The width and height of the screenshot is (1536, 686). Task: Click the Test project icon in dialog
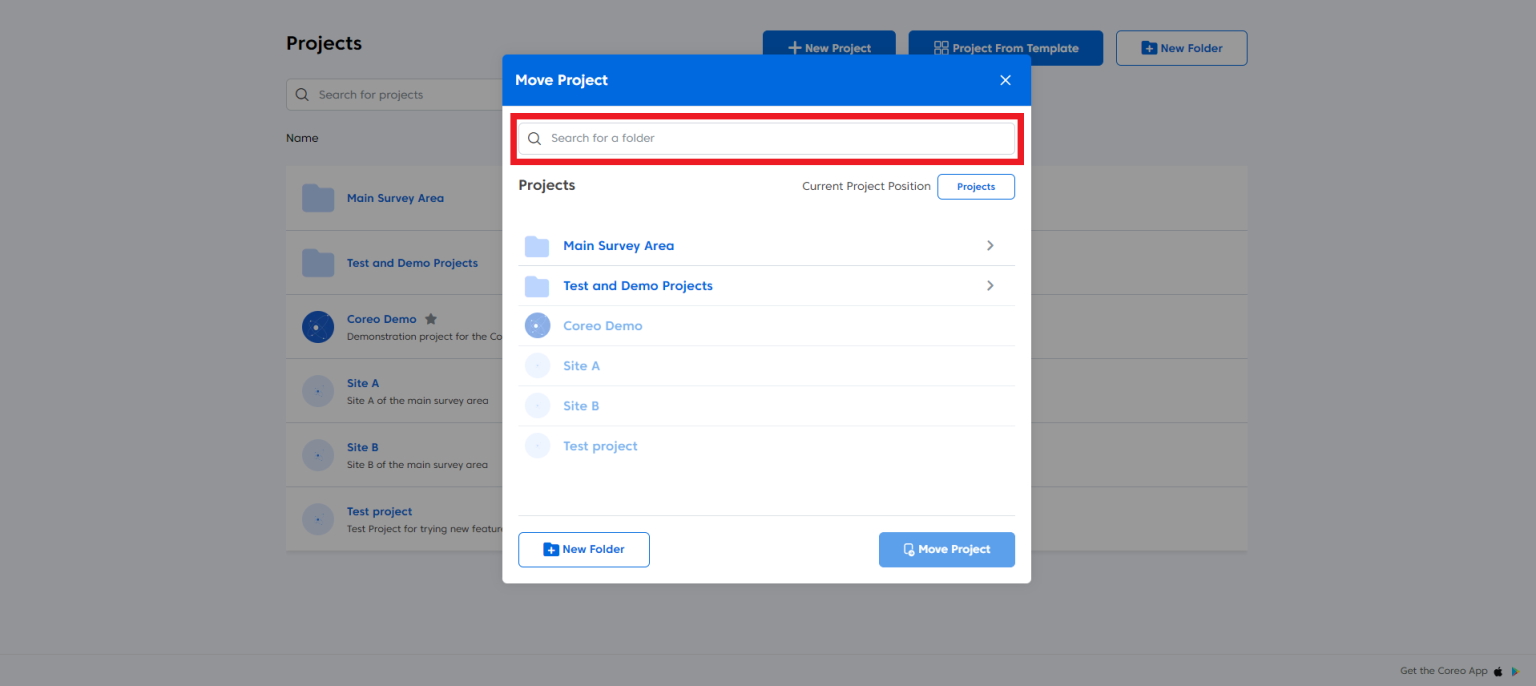coord(537,445)
